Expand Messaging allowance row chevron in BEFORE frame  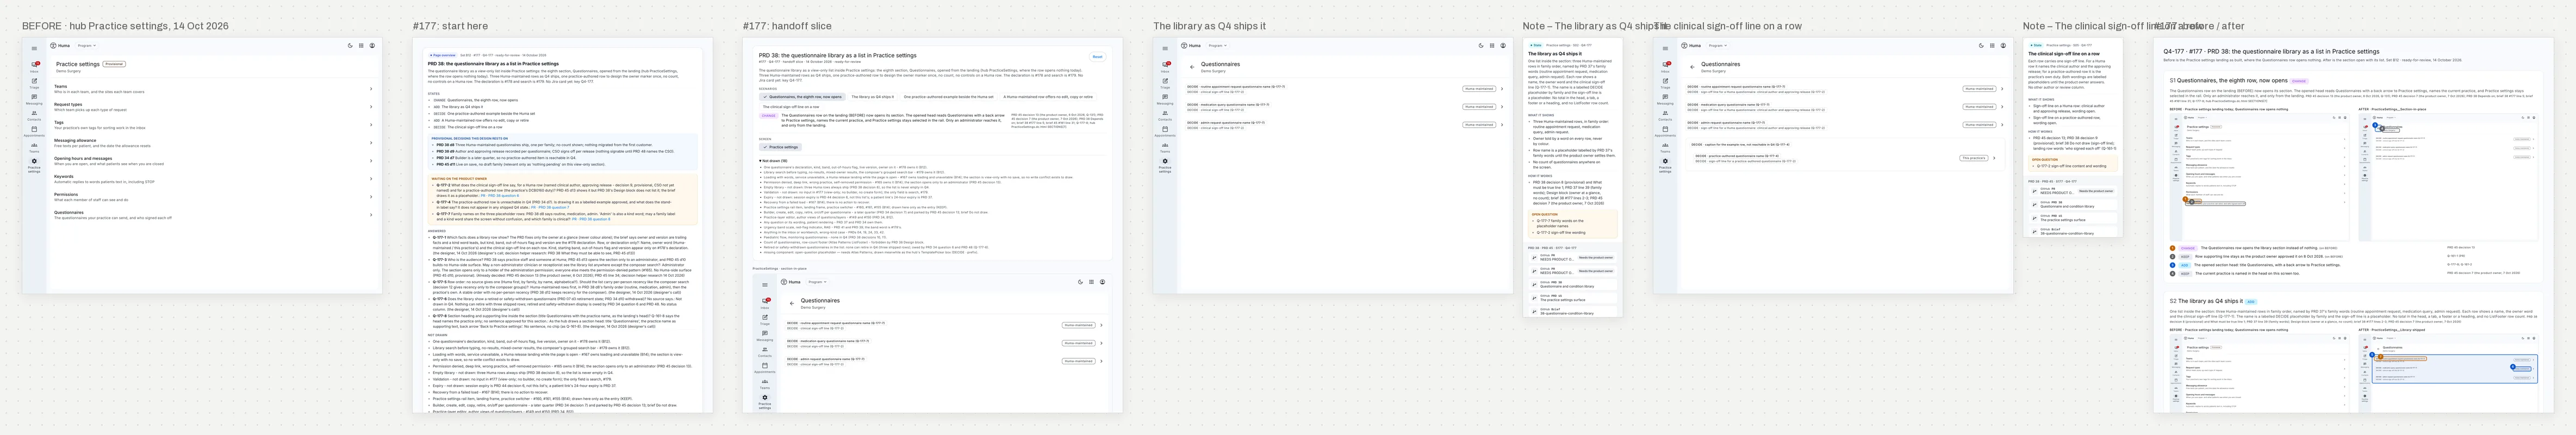371,143
